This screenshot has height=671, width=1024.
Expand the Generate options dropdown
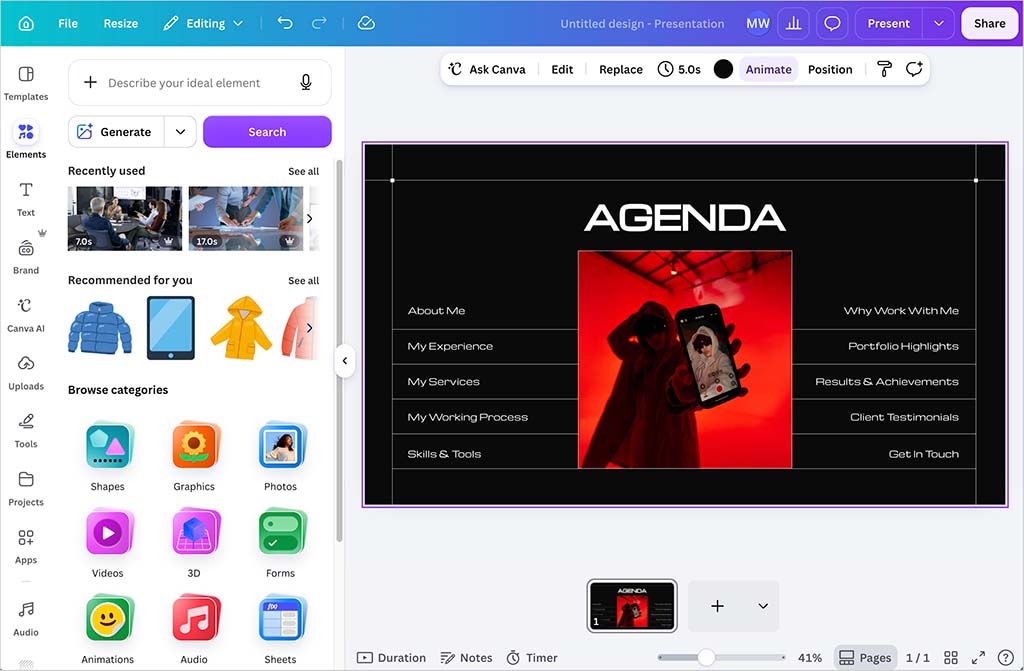coord(180,131)
